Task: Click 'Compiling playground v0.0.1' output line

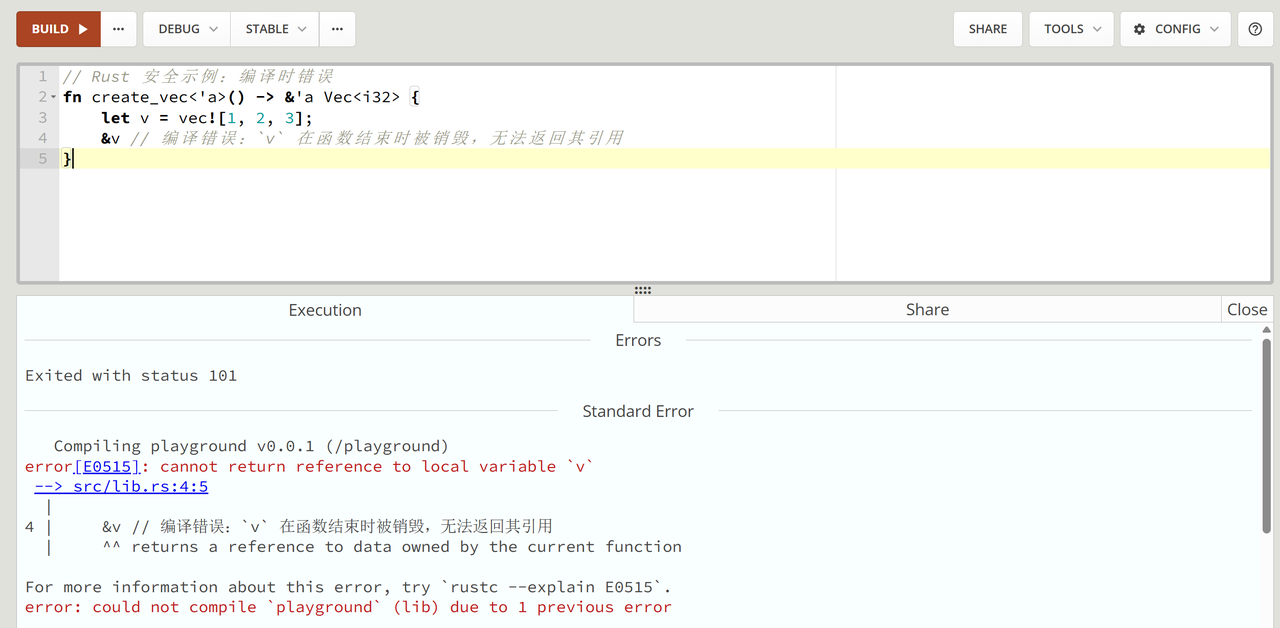Action: [251, 446]
